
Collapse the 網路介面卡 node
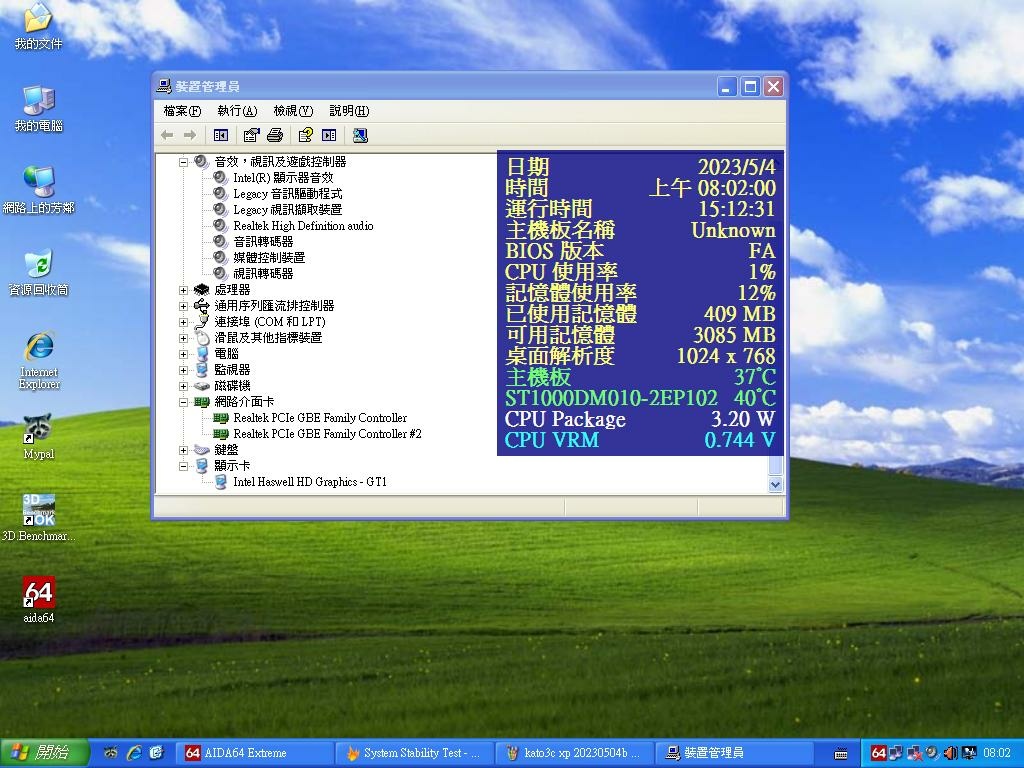tap(184, 402)
